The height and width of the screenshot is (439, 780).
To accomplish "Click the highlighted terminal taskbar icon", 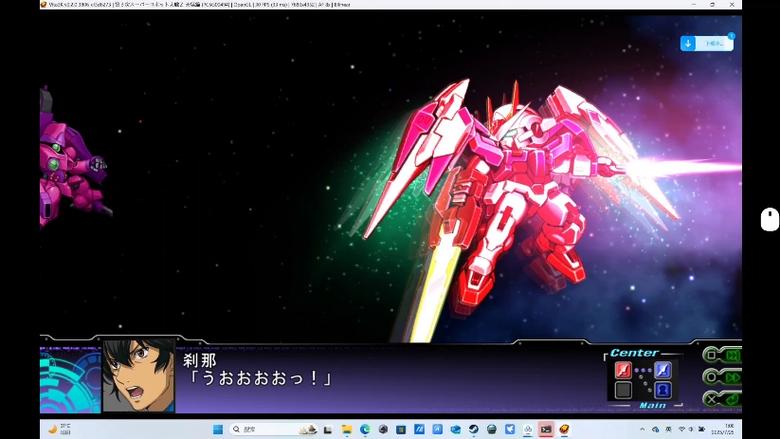I will coord(546,430).
